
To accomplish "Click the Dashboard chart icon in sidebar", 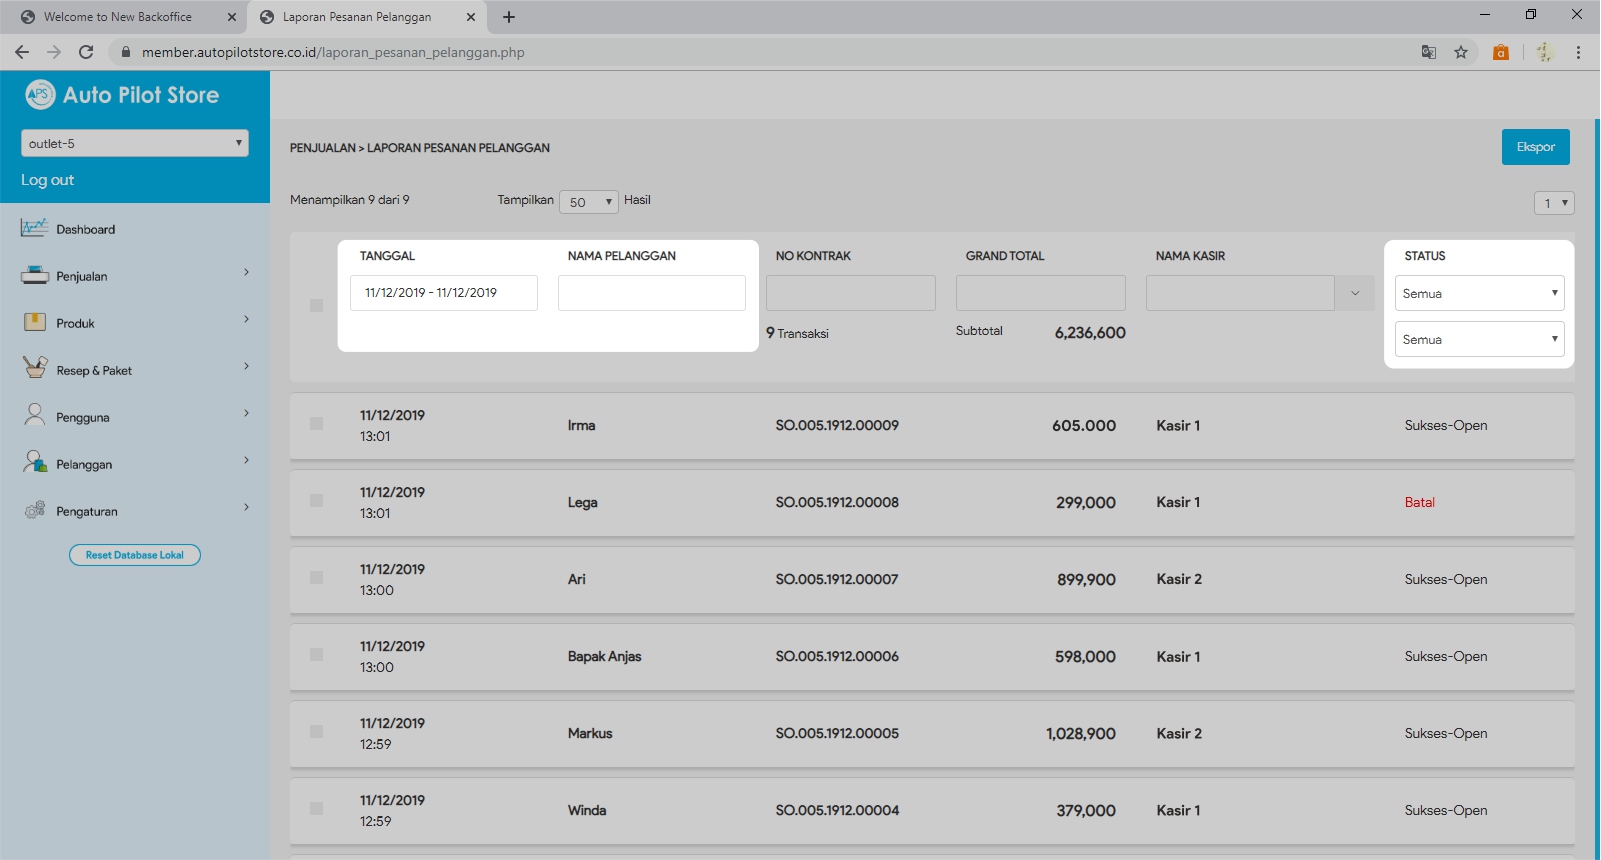I will click(x=34, y=228).
